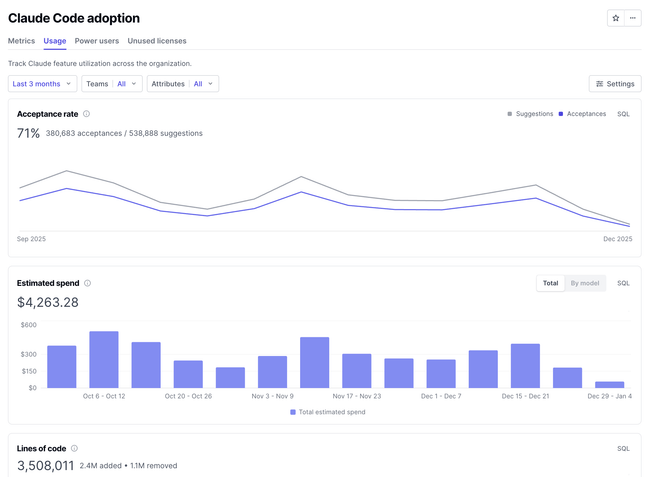Go to the Unused licenses tab
This screenshot has width=650, height=477.
coord(157,41)
